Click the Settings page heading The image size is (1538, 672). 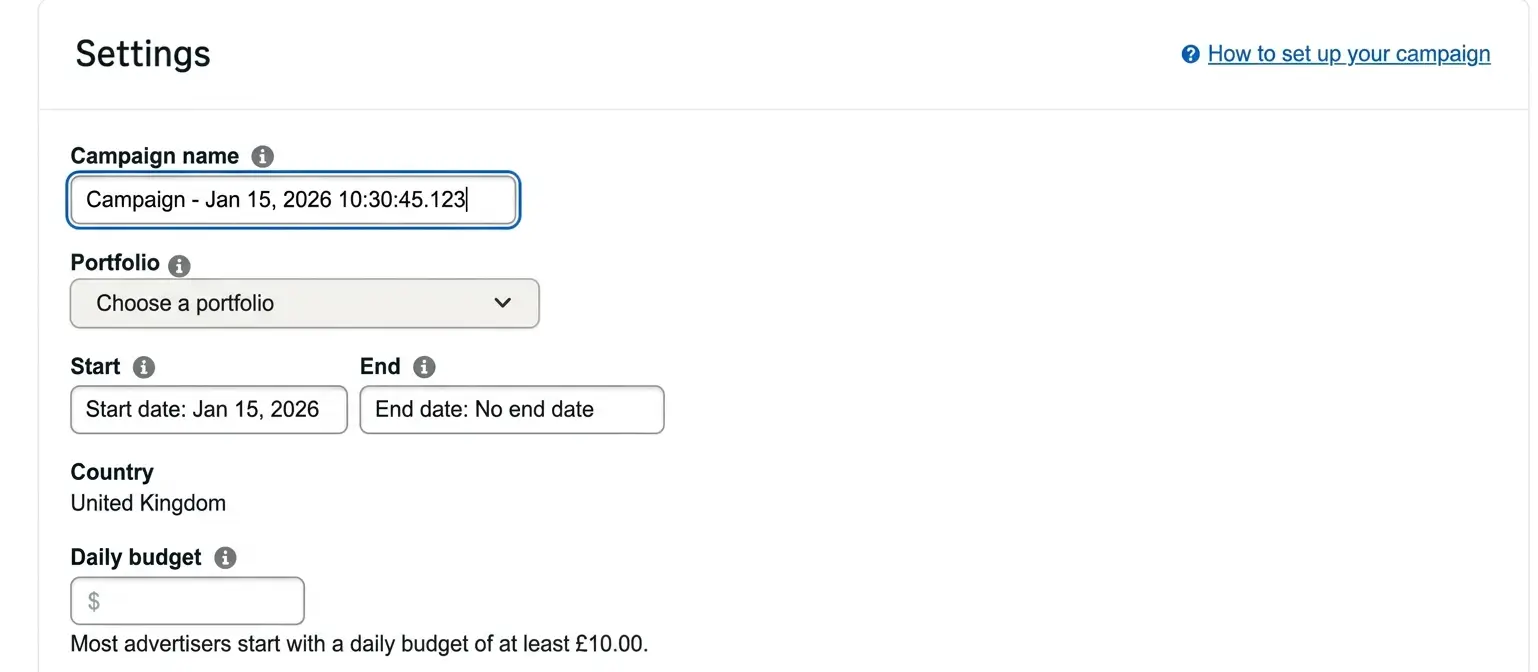(x=142, y=54)
